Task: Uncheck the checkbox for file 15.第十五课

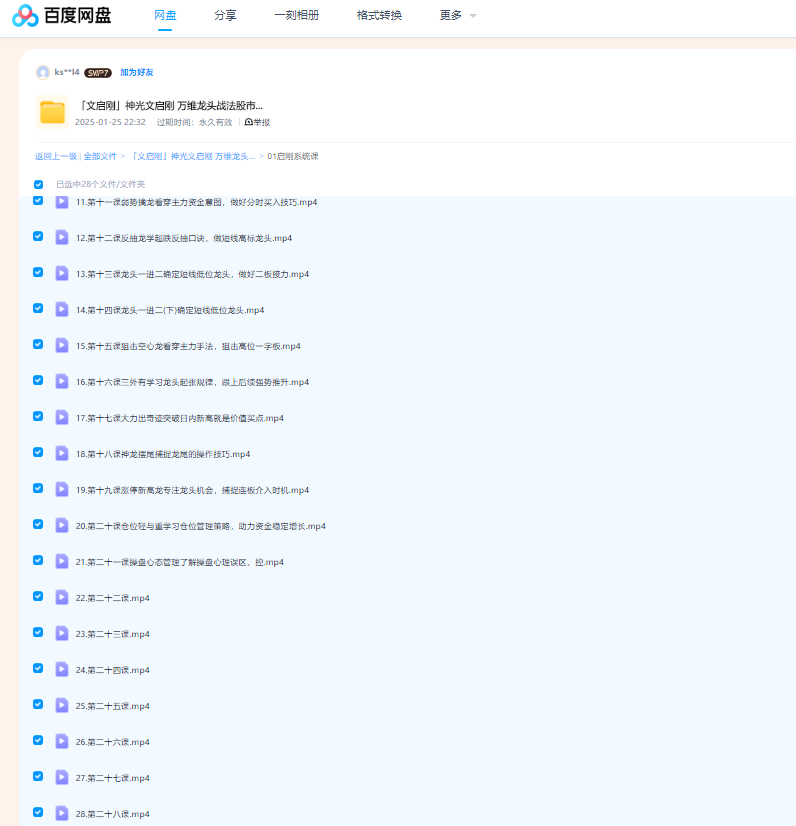Action: (38, 344)
